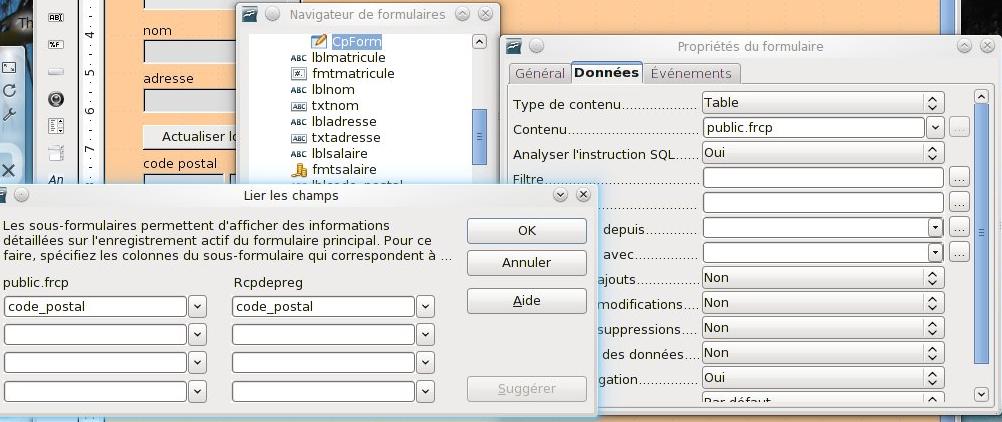Click code_postal field under Rcpdepreg
Screen dimensions: 1002x422
323,306
